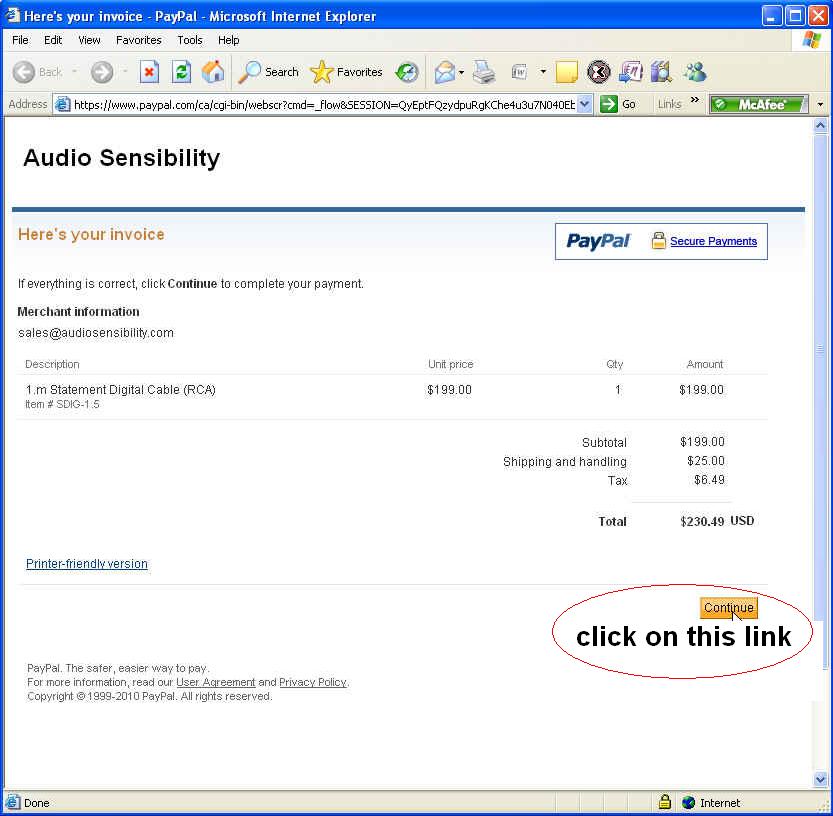Expand the address bar dropdown
Viewport: 833px width, 816px height.
tap(585, 104)
